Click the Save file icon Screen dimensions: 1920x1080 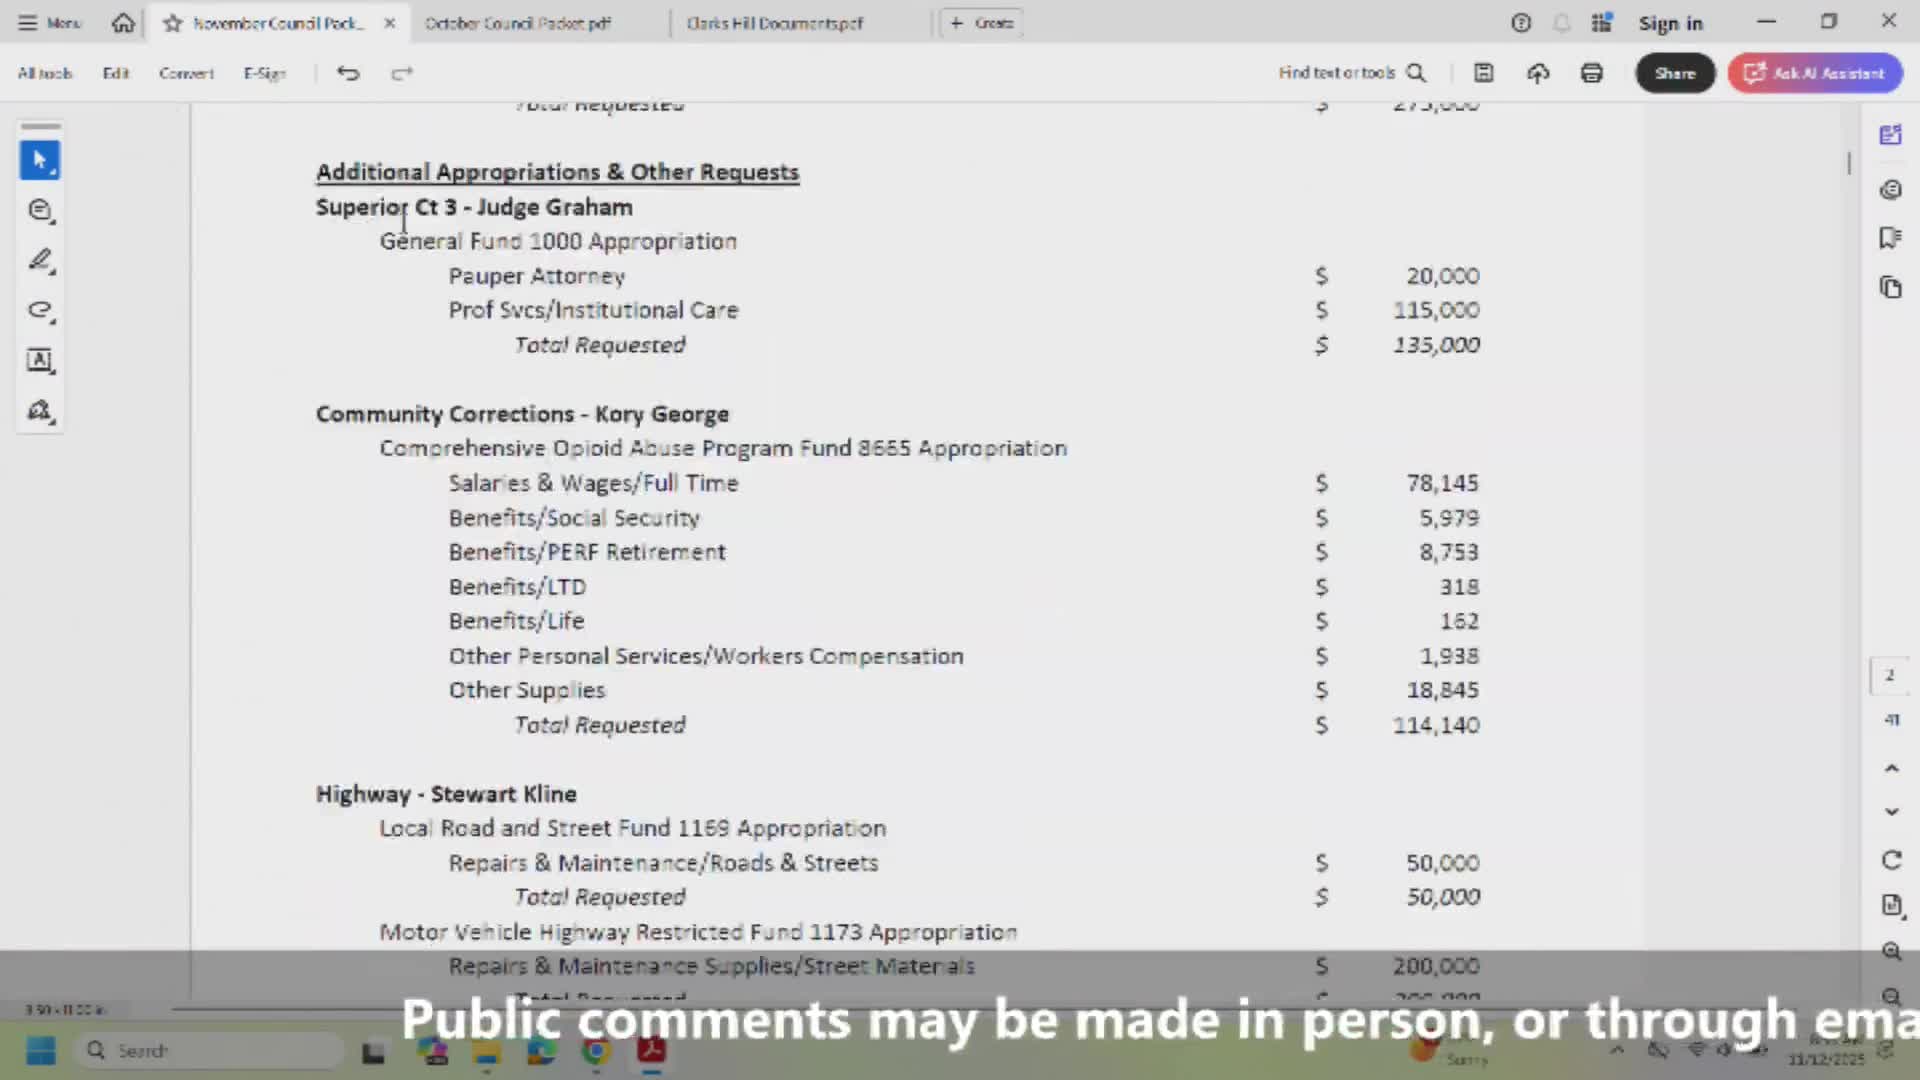1483,72
